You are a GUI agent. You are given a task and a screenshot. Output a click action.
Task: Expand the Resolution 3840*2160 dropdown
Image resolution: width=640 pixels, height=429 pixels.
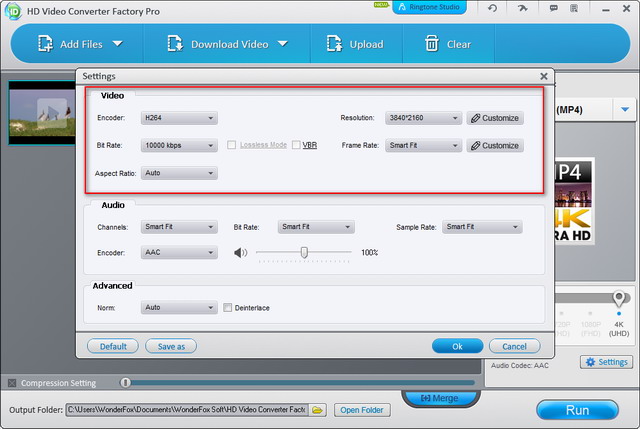pyautogui.click(x=423, y=118)
